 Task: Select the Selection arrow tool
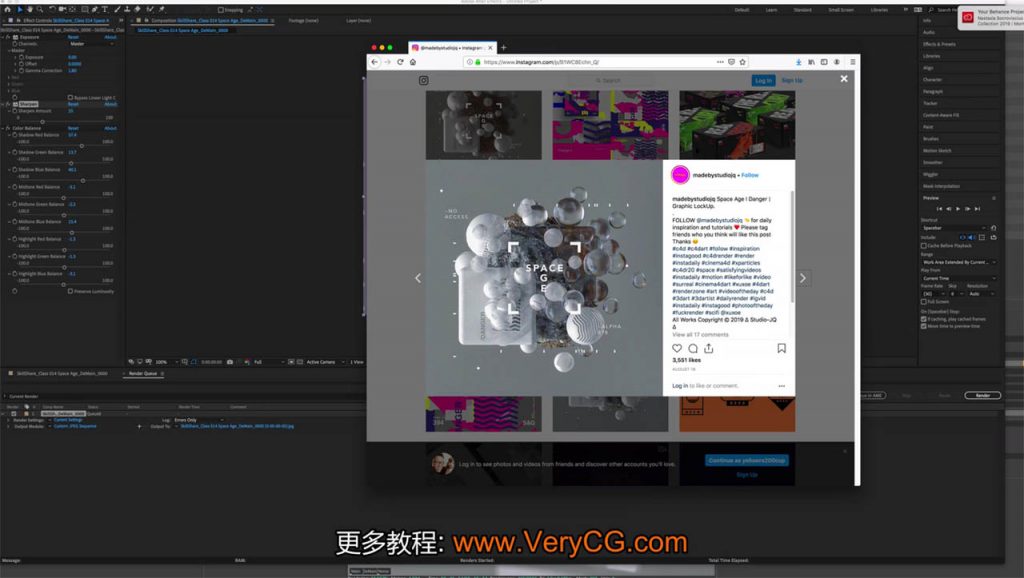(20, 10)
